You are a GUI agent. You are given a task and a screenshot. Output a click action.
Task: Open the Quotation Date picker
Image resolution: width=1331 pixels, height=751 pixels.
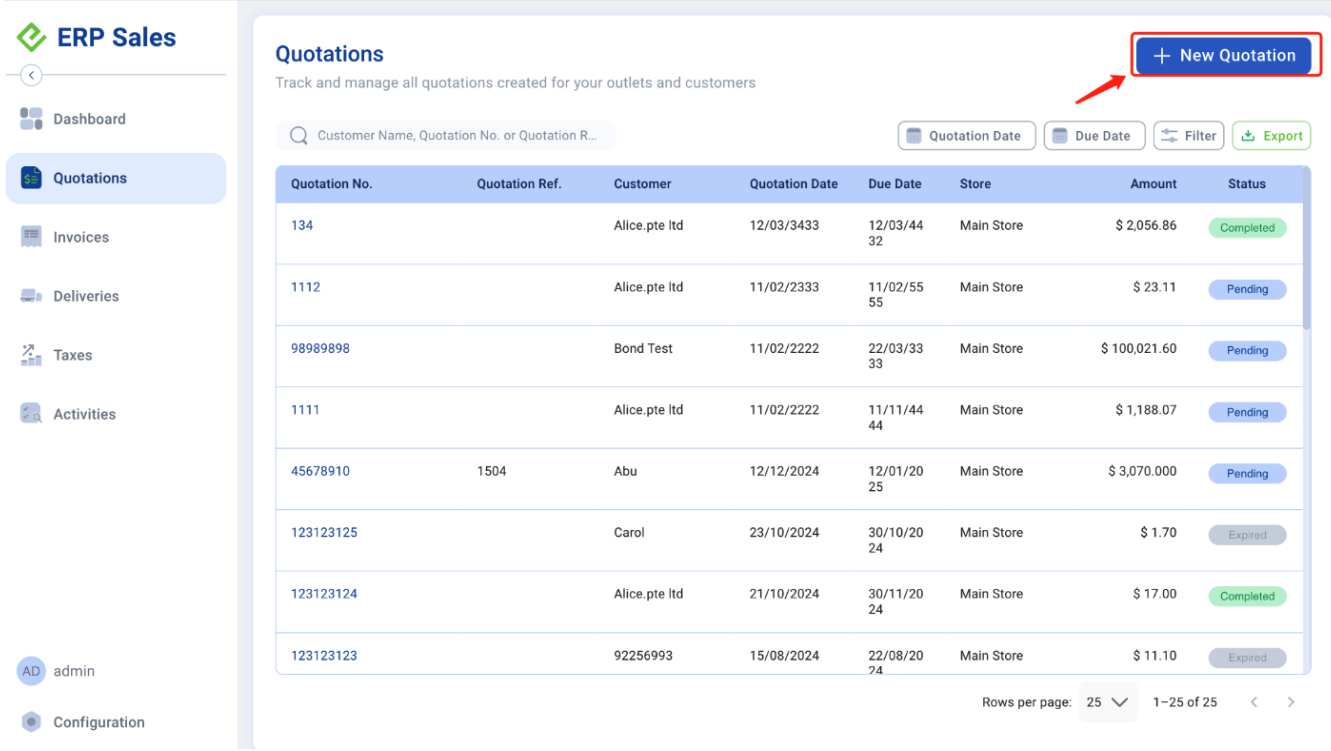pos(964,136)
